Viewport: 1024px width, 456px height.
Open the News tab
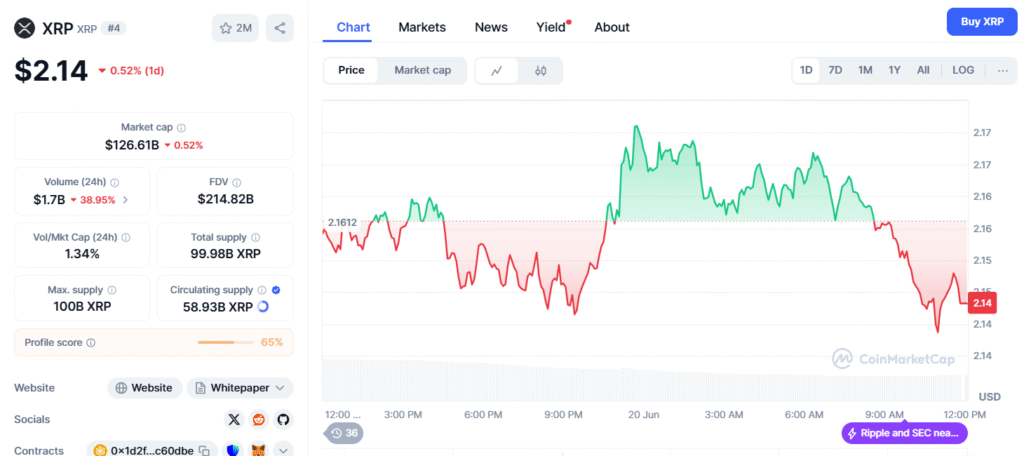[x=491, y=27]
